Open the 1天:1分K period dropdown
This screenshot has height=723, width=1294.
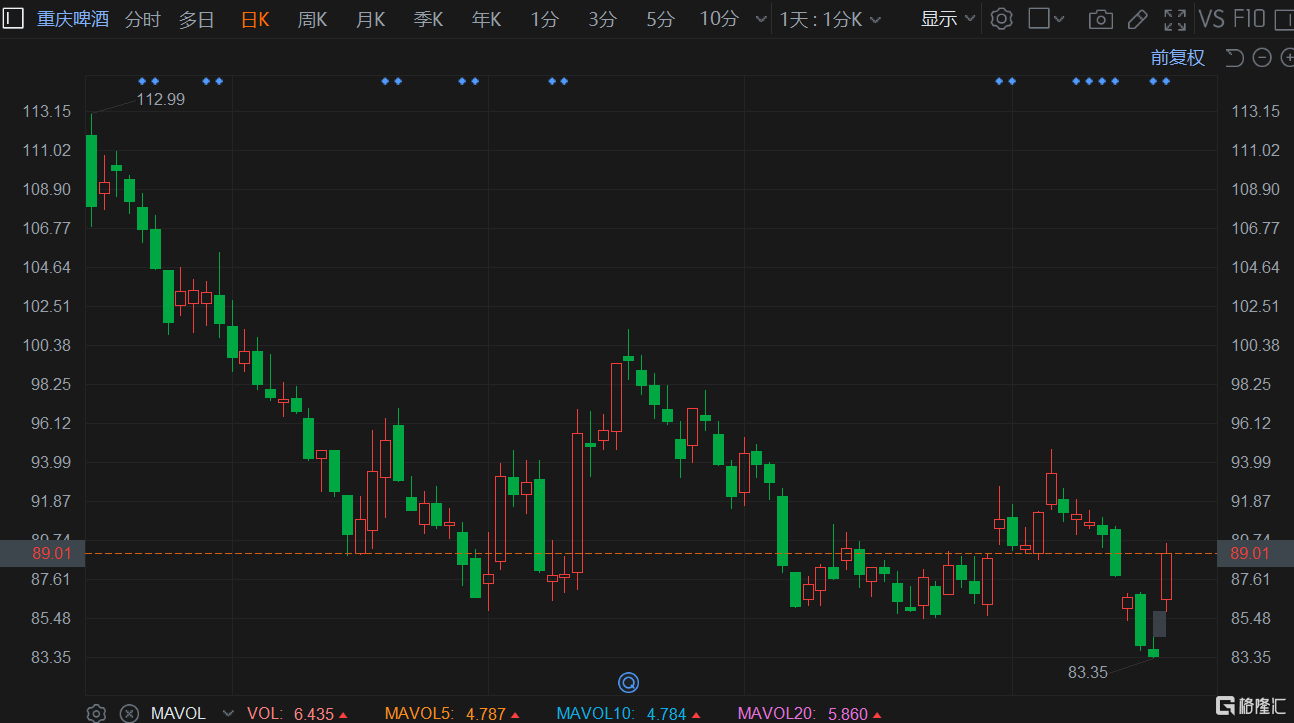(831, 19)
